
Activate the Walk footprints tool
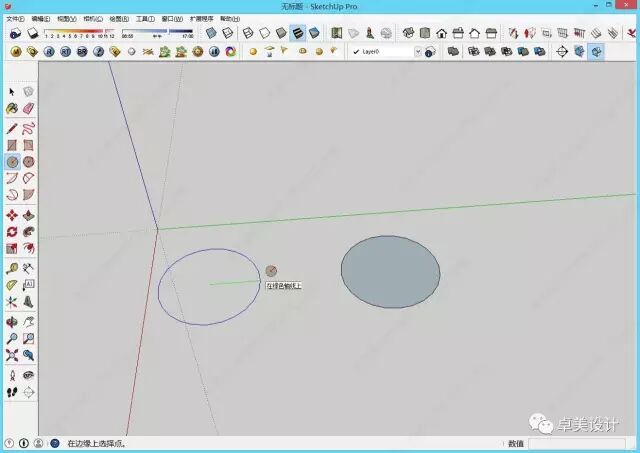coord(12,392)
